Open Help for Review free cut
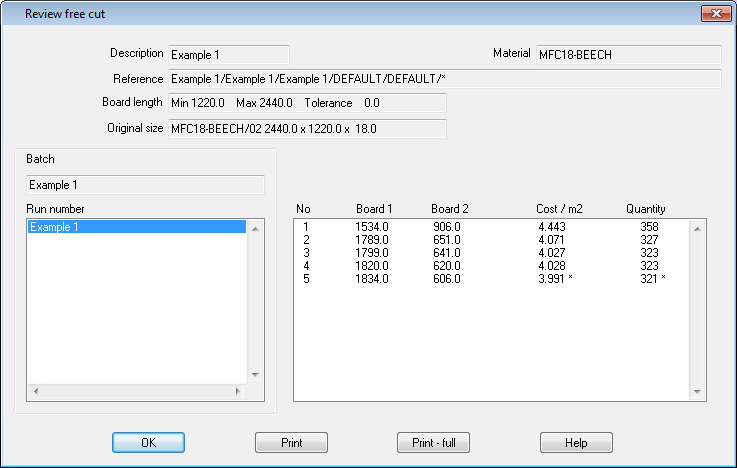737x468 pixels. click(x=576, y=443)
